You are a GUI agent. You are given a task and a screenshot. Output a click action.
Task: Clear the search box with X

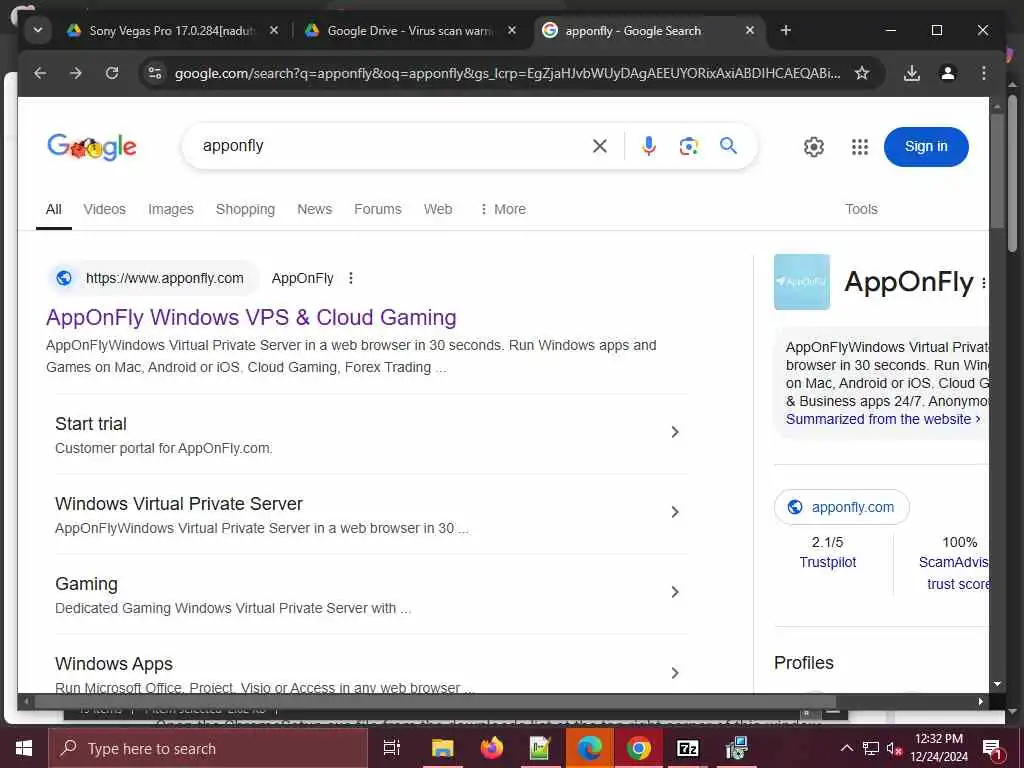click(600, 146)
